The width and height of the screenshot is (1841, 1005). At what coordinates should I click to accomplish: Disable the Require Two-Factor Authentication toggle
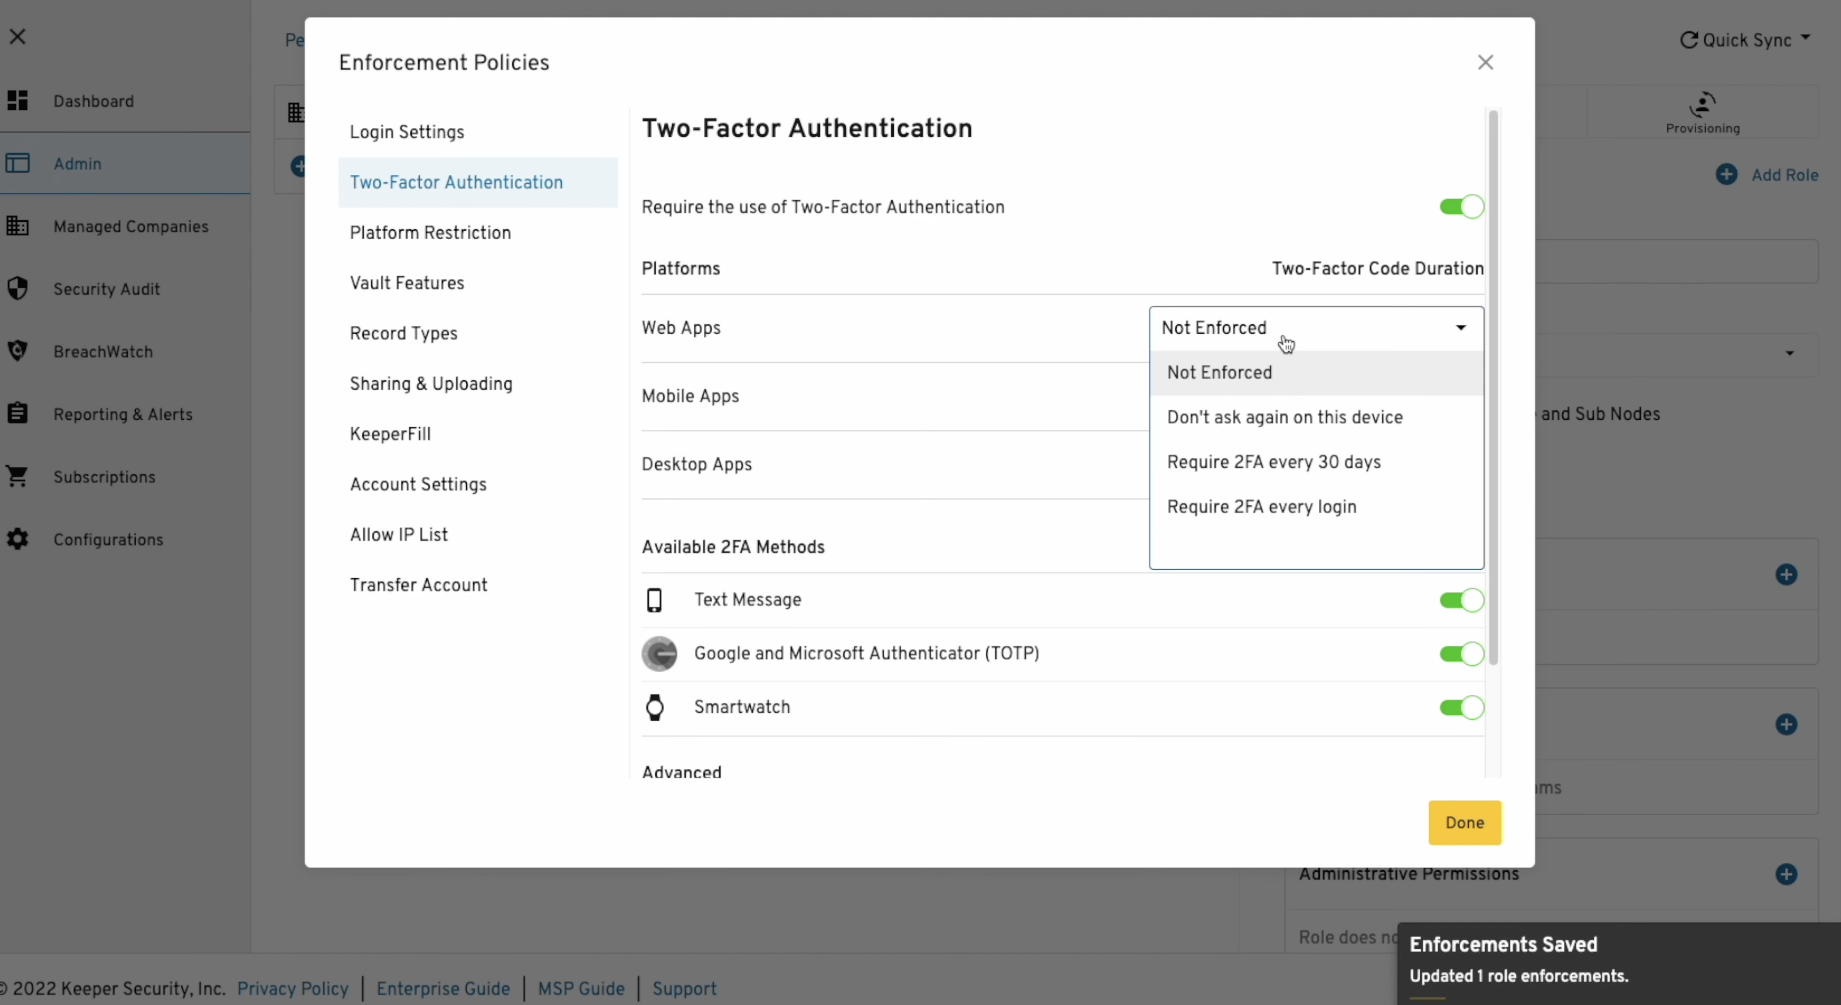pyautogui.click(x=1461, y=207)
